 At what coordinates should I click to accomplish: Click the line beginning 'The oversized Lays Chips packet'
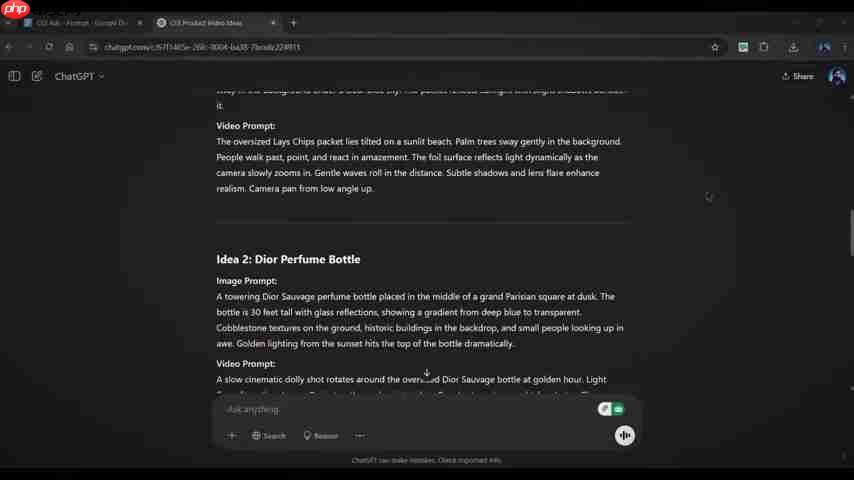418,142
